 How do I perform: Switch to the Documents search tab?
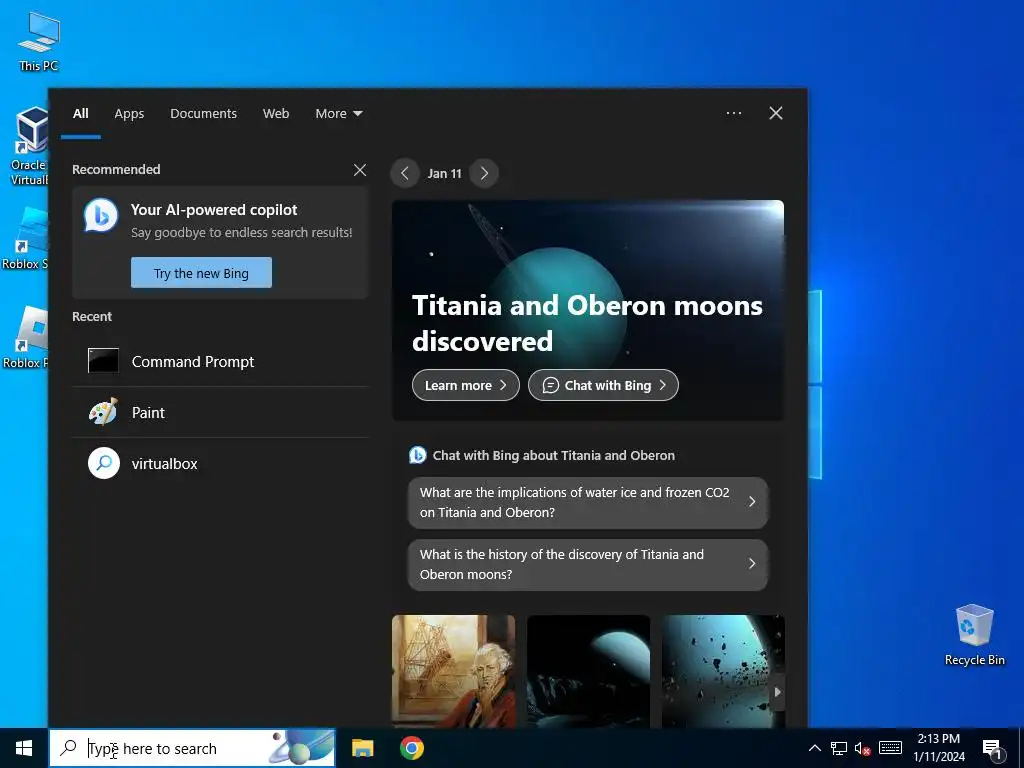(x=204, y=114)
